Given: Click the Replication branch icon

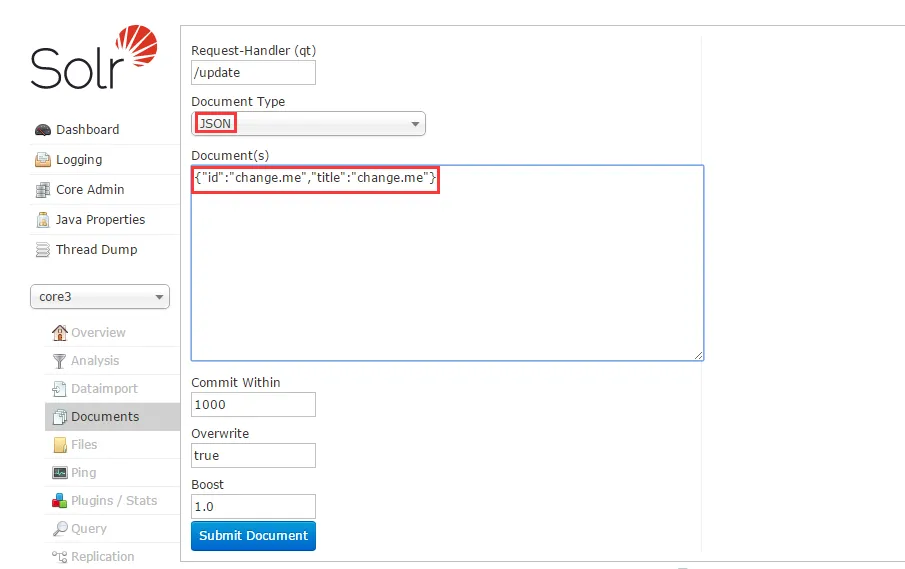Looking at the screenshot, I should [x=59, y=556].
